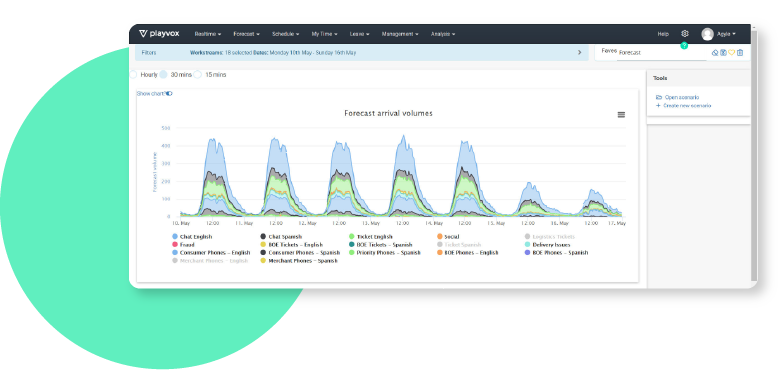Select the 15 mins interval radio

(x=197, y=74)
